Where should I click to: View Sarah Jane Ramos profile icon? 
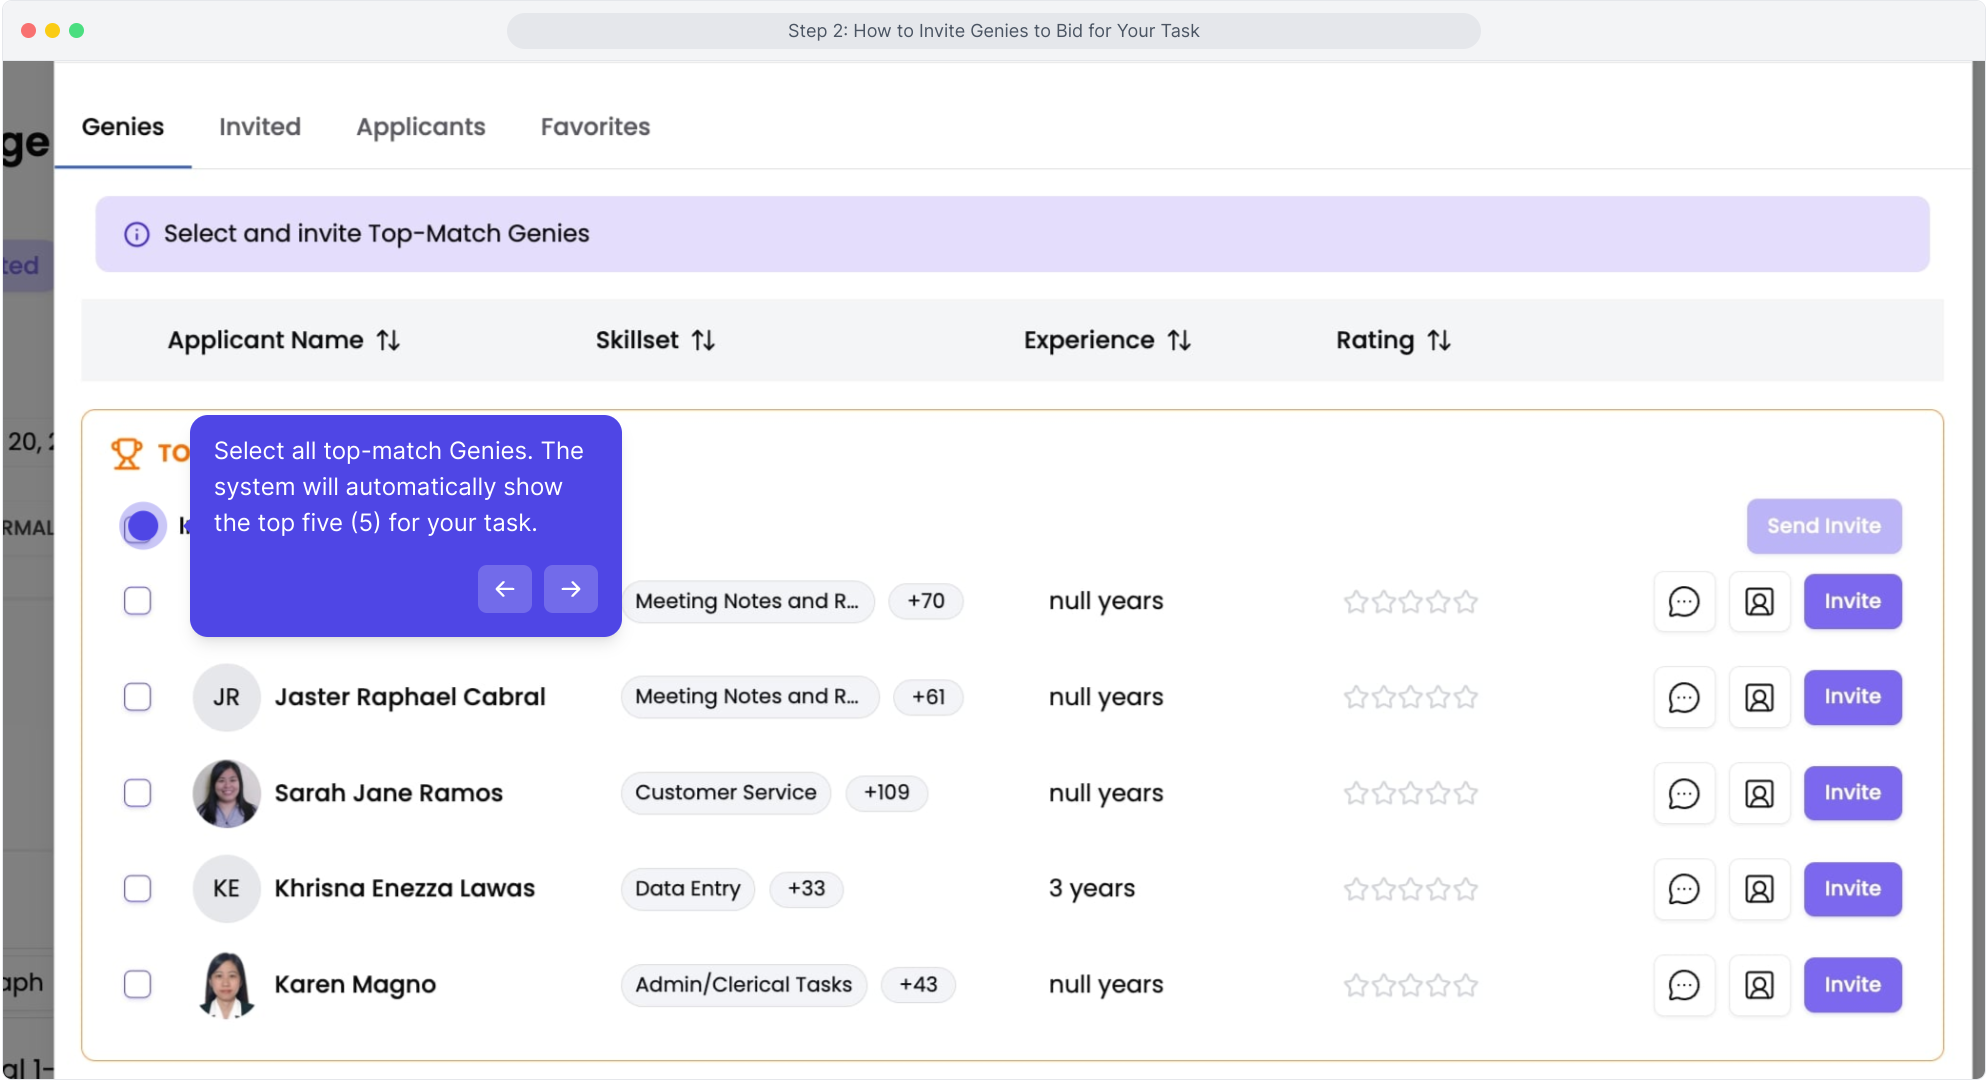point(1759,793)
